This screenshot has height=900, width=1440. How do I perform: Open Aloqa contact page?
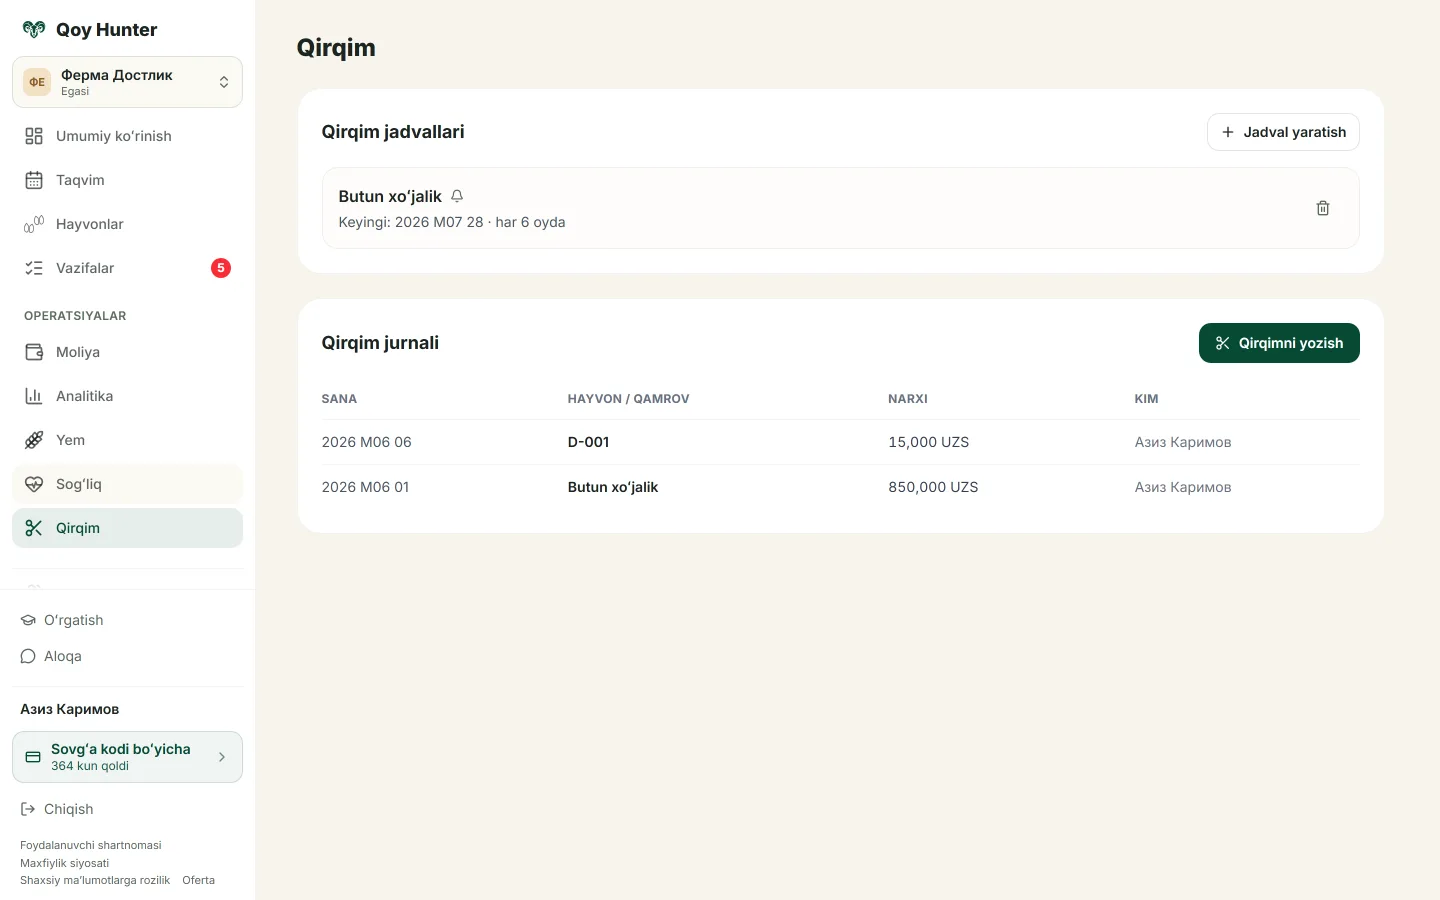(62, 656)
